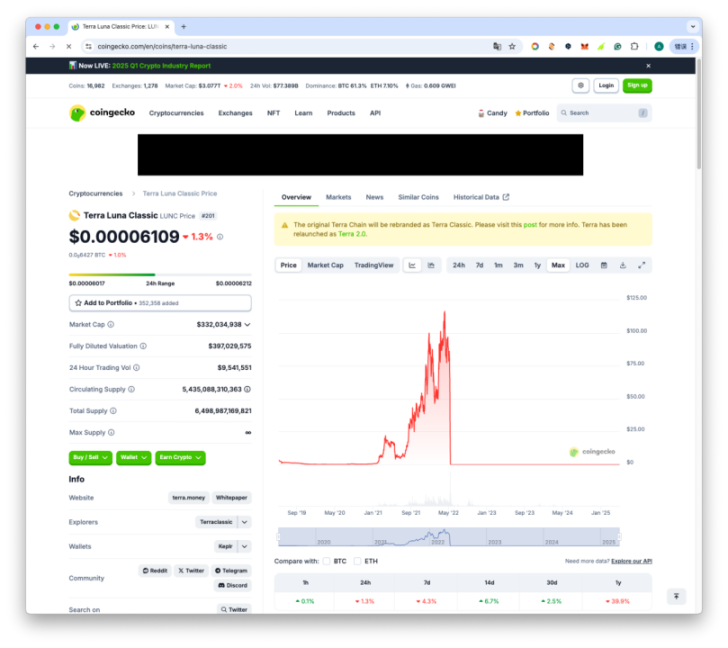The width and height of the screenshot is (728, 648).
Task: Switch to line chart icon
Action: (x=412, y=265)
